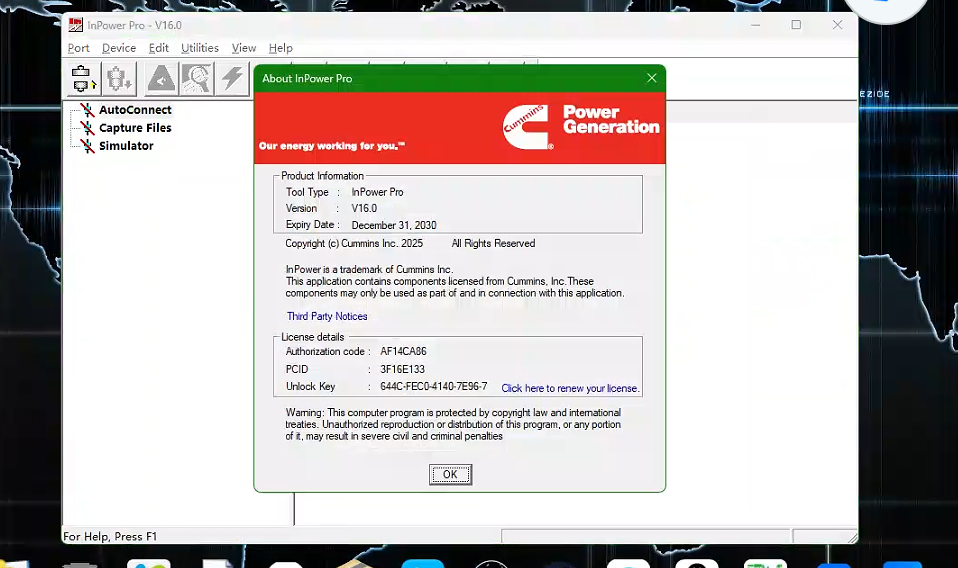Open the Device menu
958x568 pixels.
[119, 48]
